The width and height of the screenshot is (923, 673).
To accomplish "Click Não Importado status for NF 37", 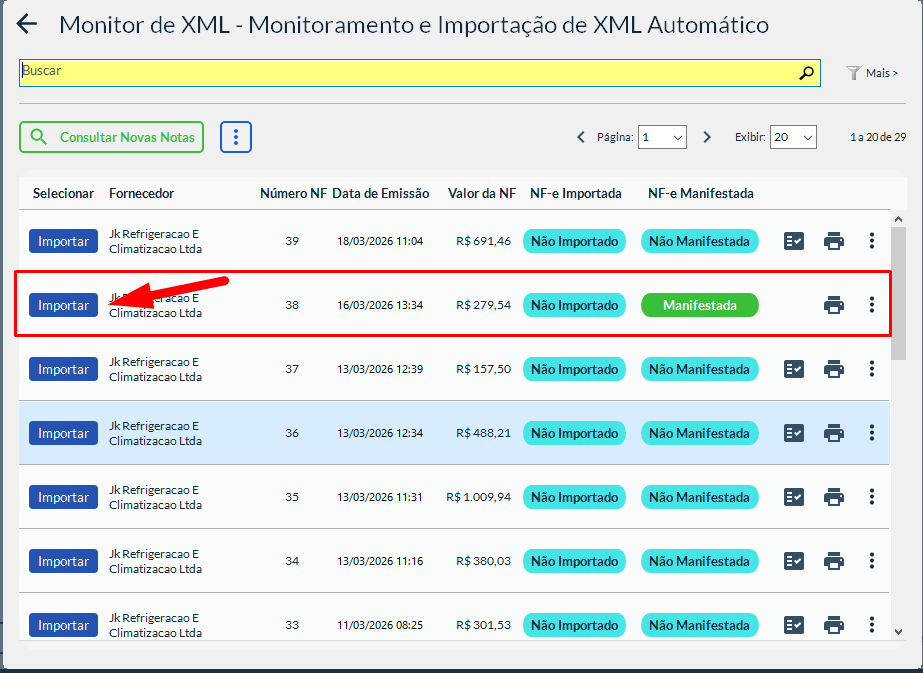I will pos(574,369).
